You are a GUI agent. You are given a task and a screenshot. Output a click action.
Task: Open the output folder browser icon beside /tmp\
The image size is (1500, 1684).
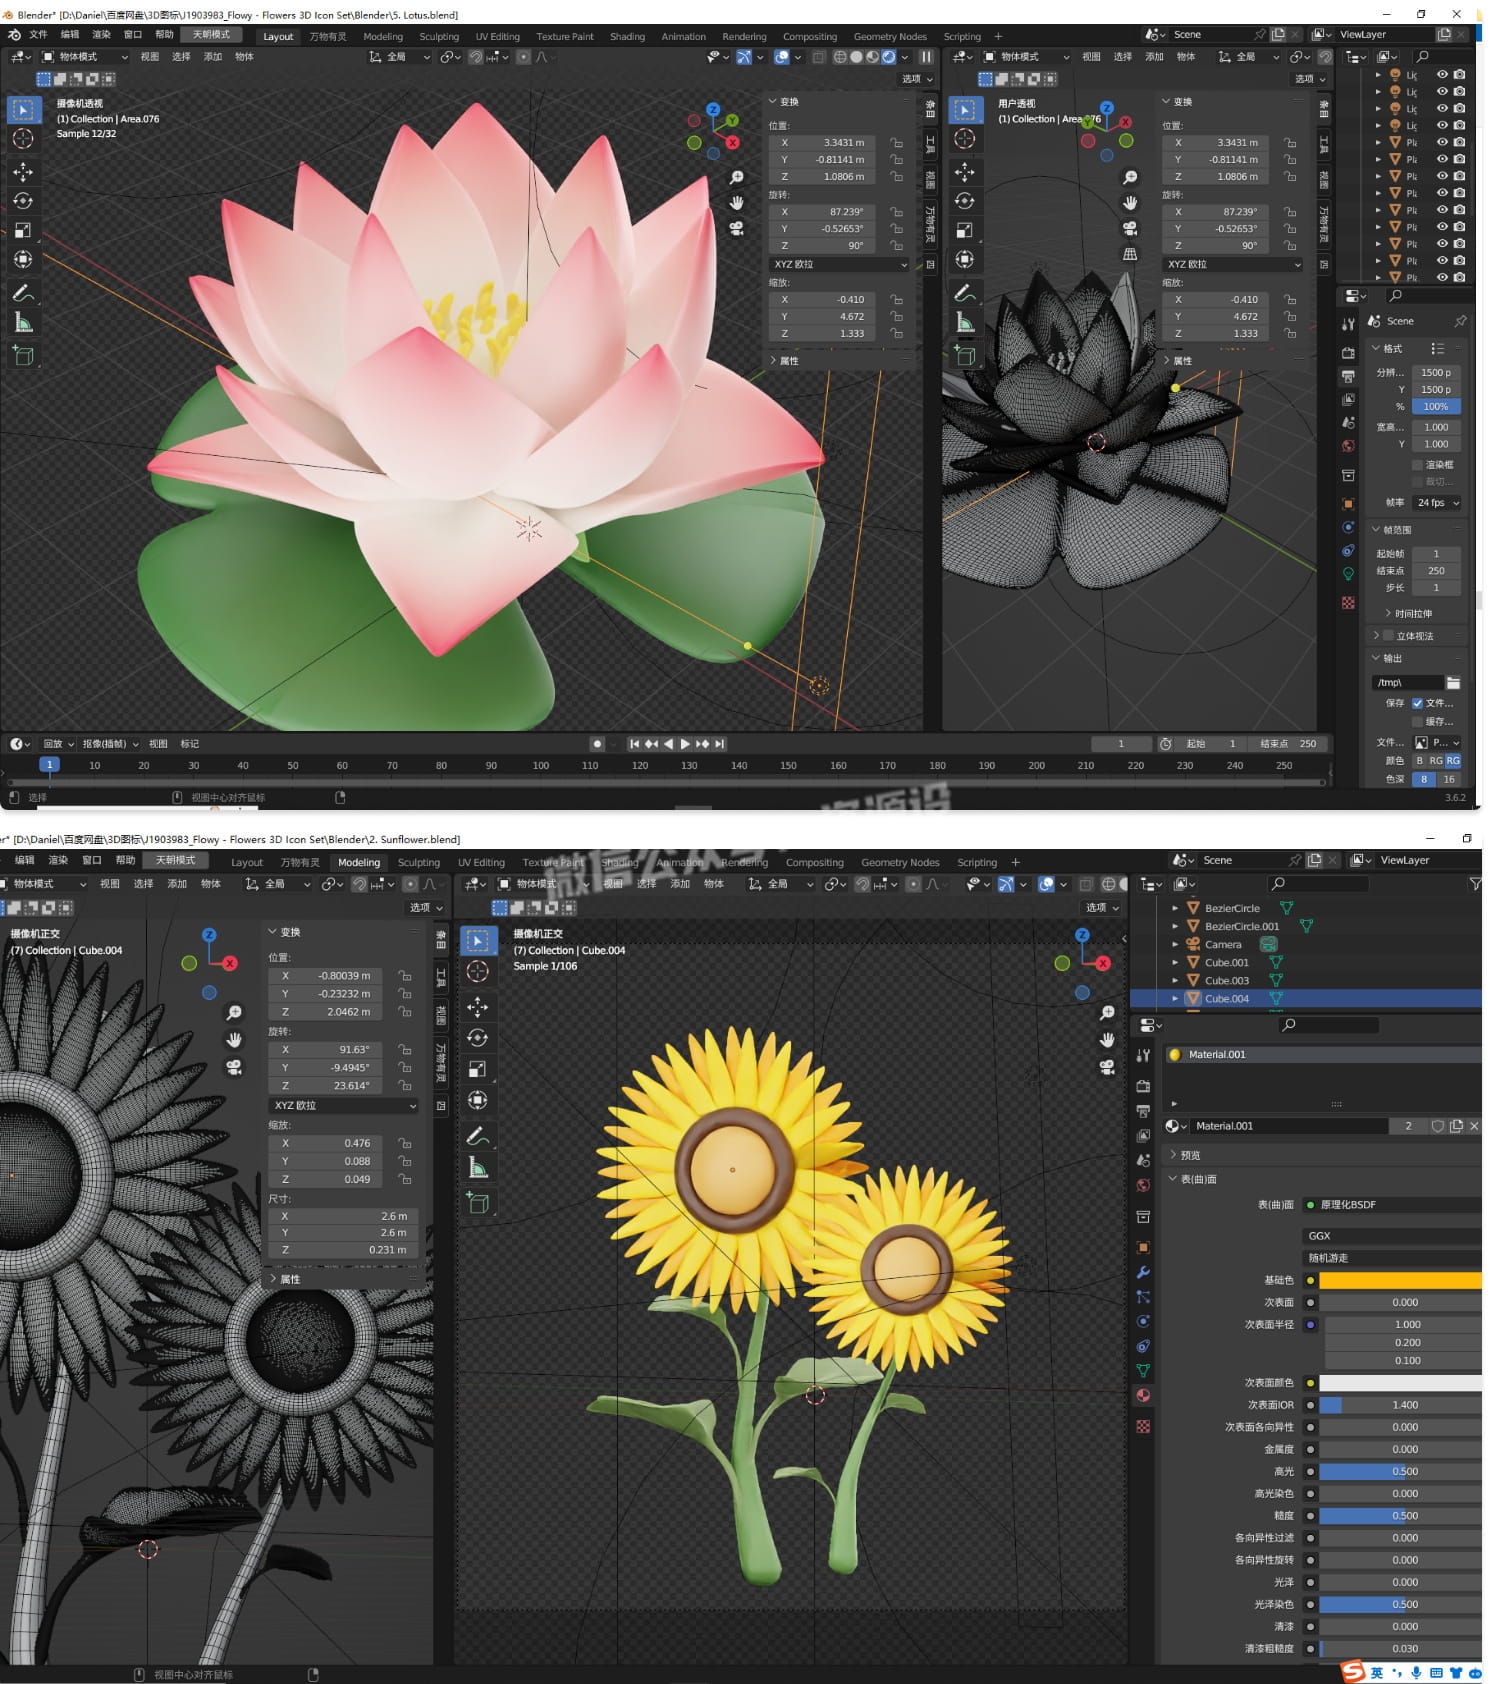[x=1453, y=683]
